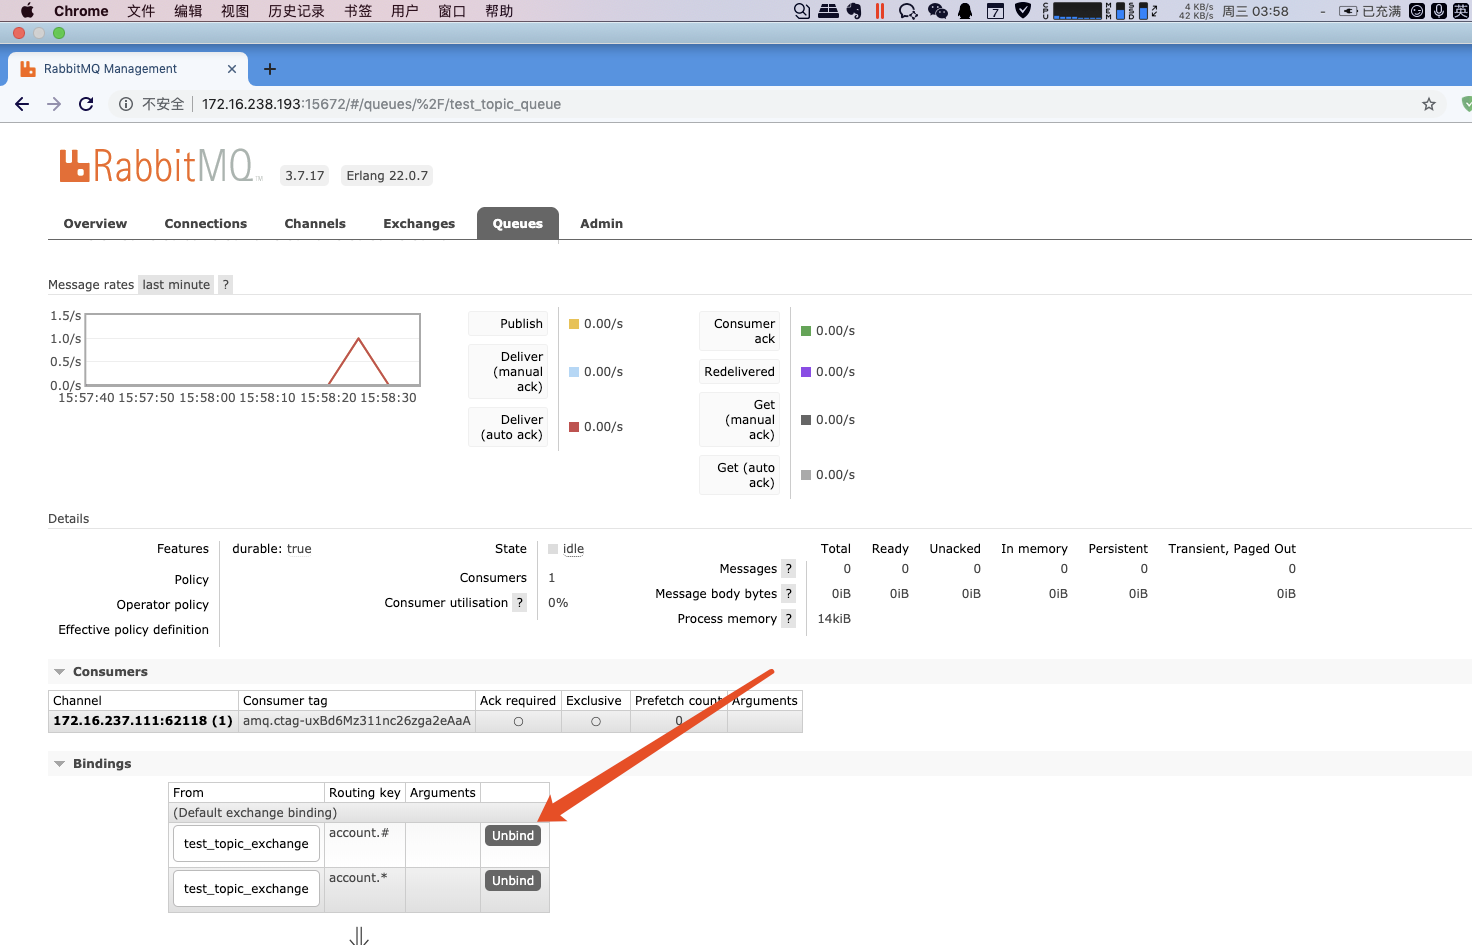Image resolution: width=1472 pixels, height=945 pixels.
Task: Open the Chrome application menu
Action: tap(81, 11)
